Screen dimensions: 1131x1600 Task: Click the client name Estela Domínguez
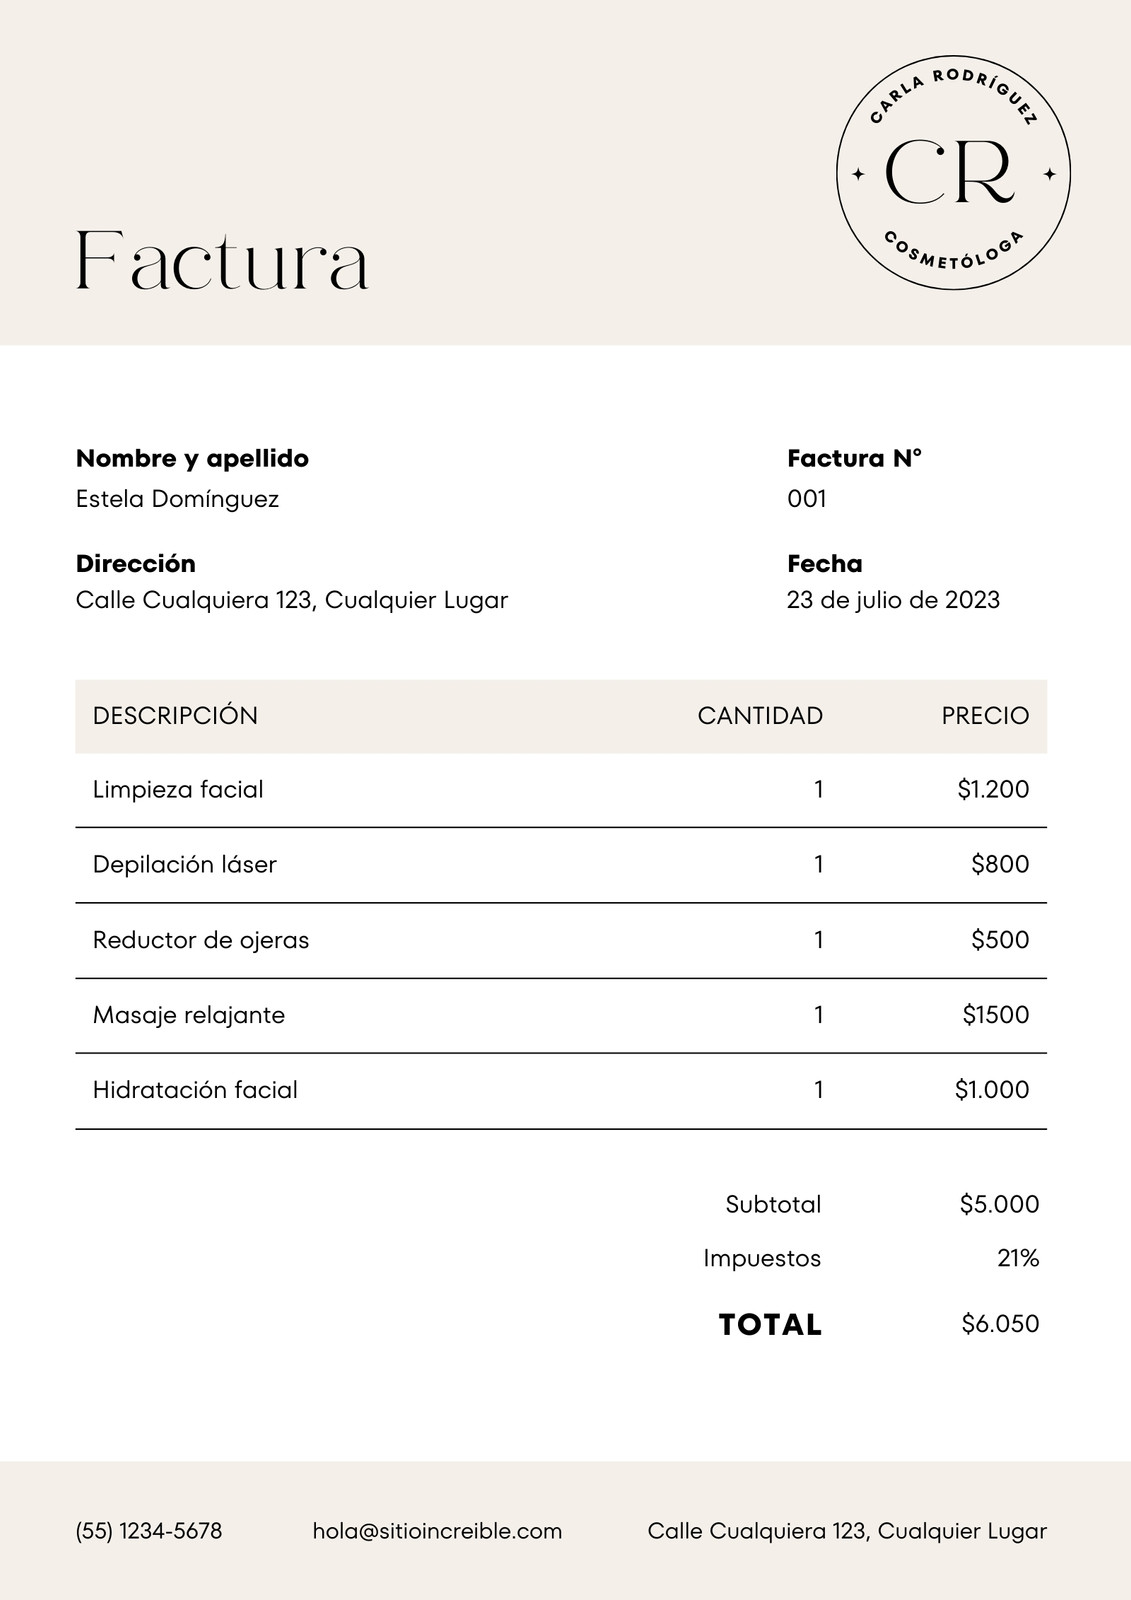(x=177, y=499)
